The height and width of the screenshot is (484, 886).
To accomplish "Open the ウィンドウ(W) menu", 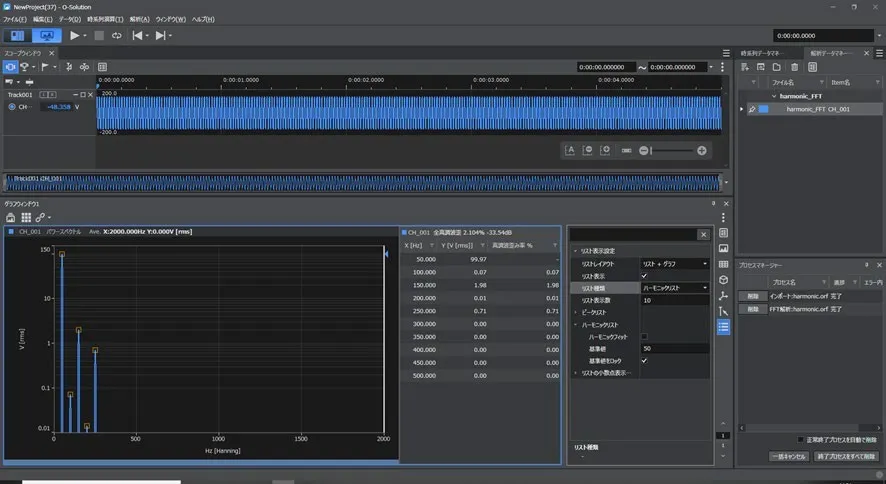I will coord(171,19).
